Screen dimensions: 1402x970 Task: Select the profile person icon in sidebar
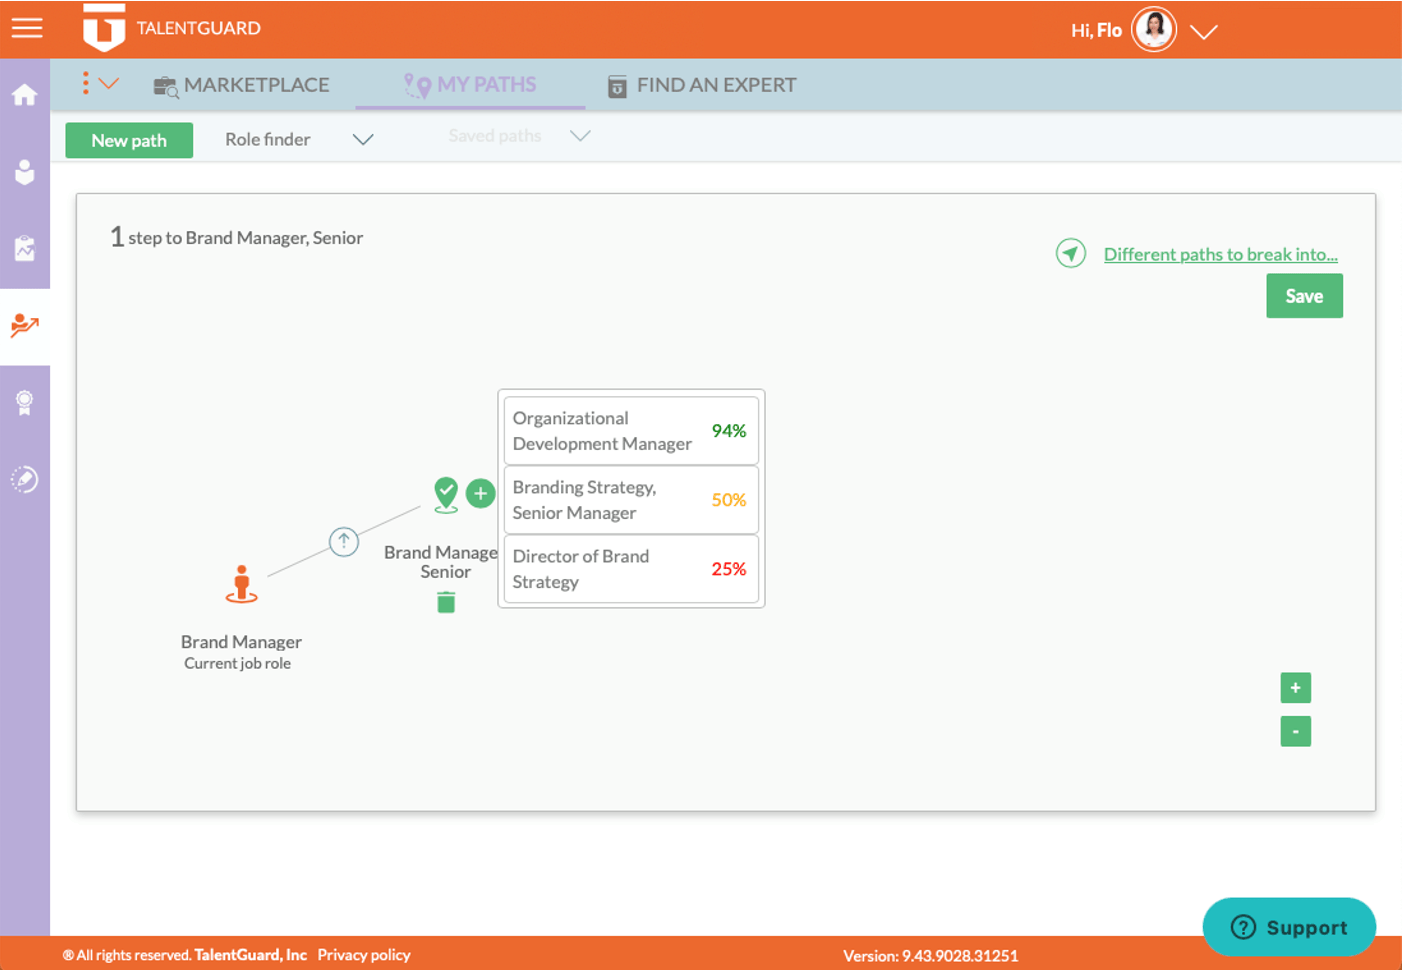pyautogui.click(x=25, y=172)
